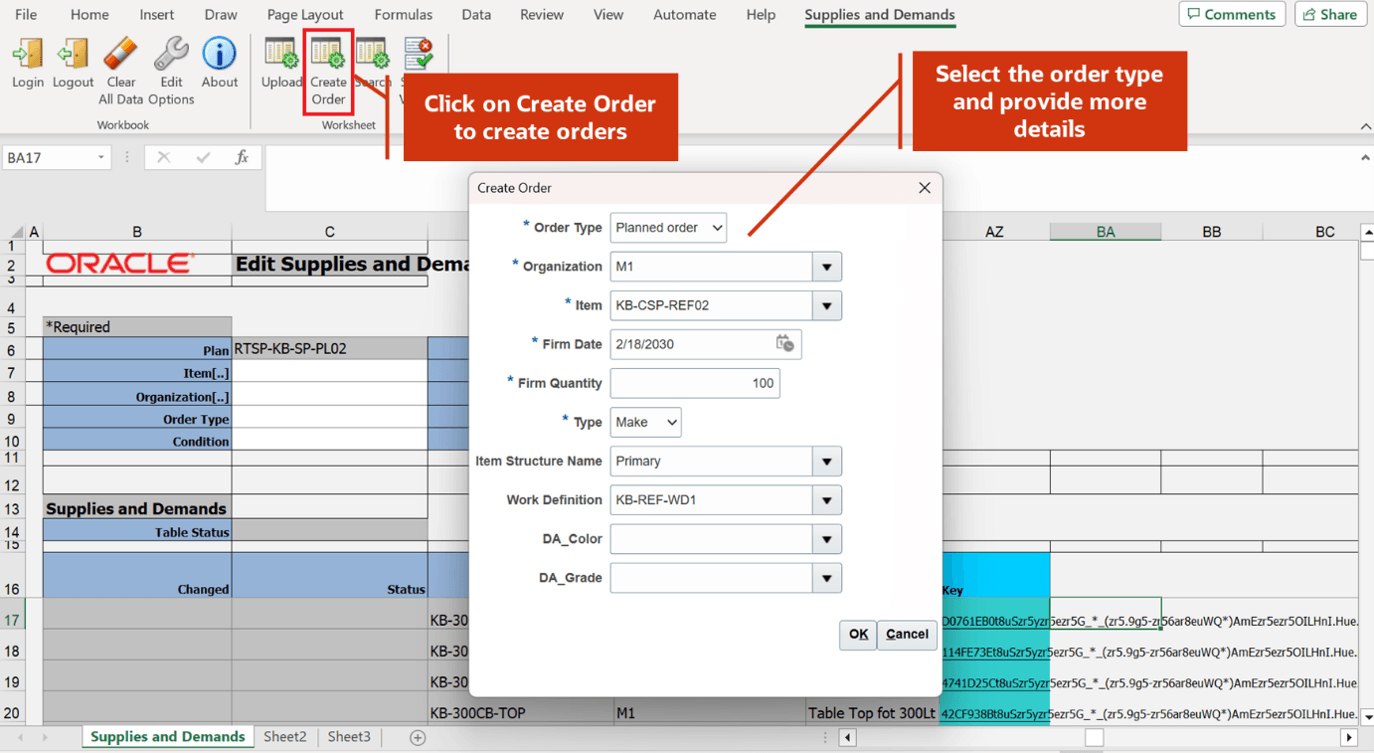Open the Formulas ribbon tab

[x=403, y=15]
